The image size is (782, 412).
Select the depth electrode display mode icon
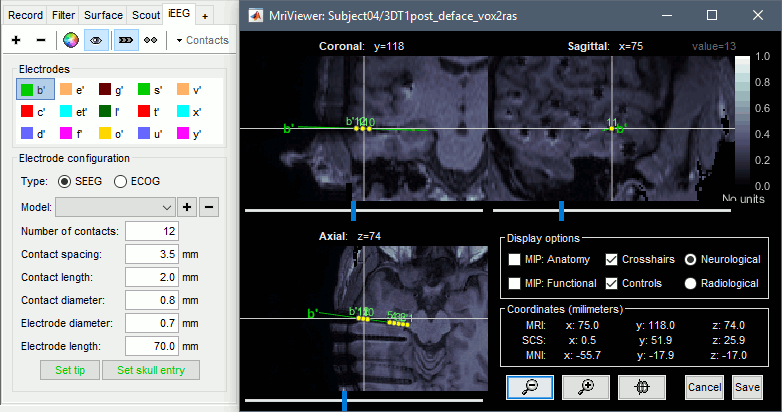[126, 40]
